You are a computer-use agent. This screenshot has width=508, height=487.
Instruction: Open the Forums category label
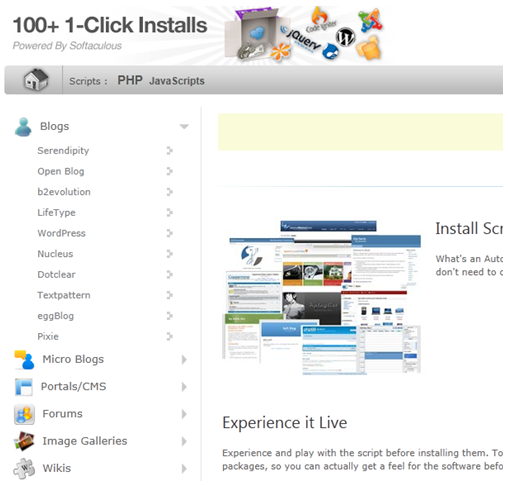tap(62, 414)
